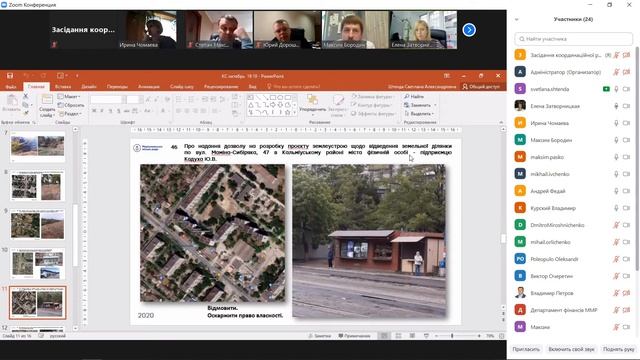Image resolution: width=640 pixels, height=360 pixels.
Task: Click the Notes (Заметки) status bar button
Action: click(320, 336)
